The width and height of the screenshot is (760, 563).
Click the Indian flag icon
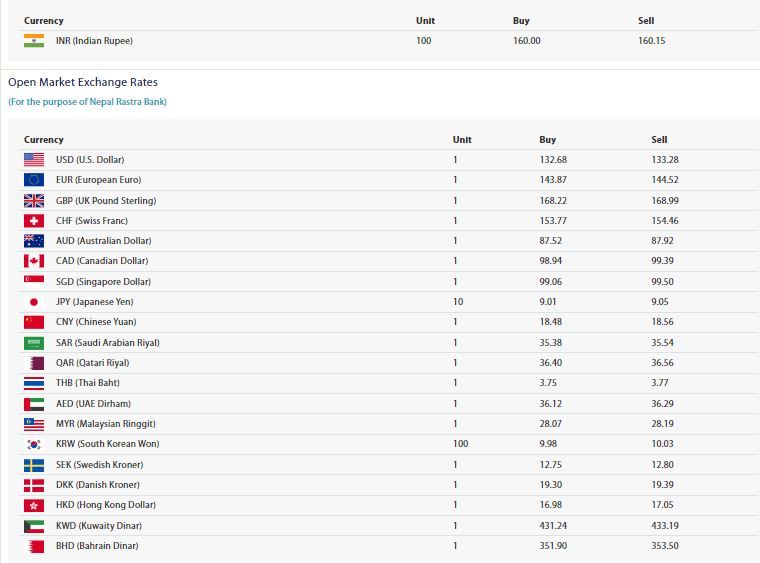coord(34,41)
